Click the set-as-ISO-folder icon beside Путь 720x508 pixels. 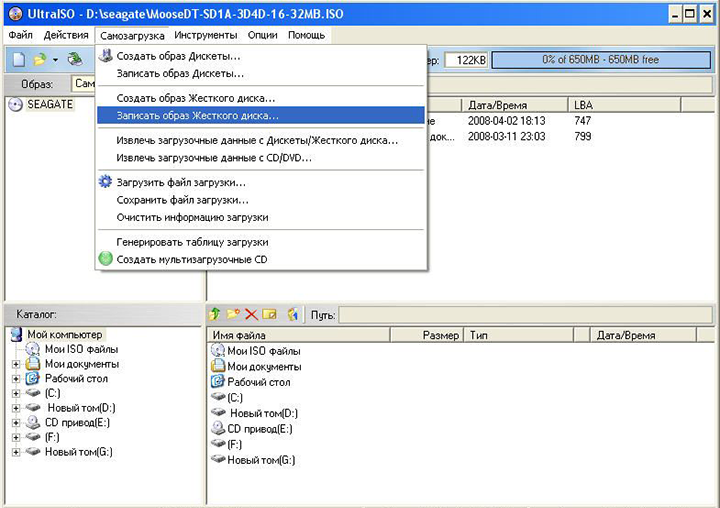pyautogui.click(x=293, y=314)
